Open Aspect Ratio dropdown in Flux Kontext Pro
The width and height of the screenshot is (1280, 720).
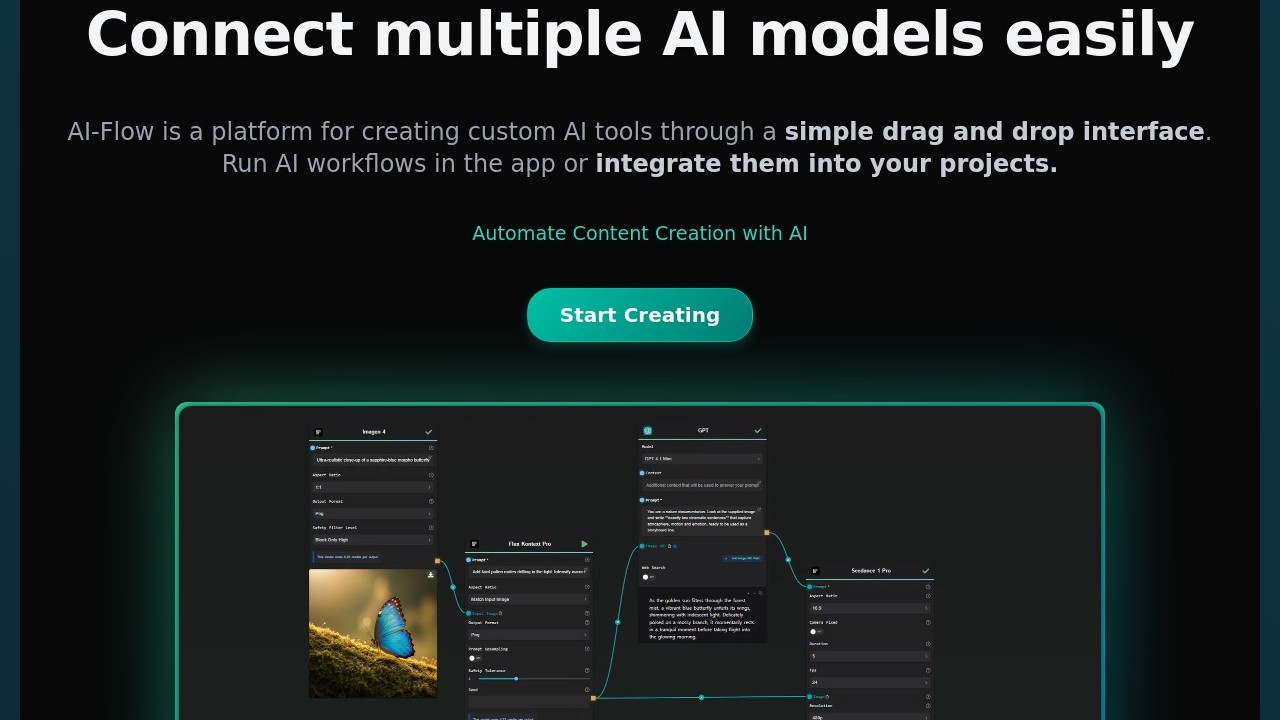(529, 599)
